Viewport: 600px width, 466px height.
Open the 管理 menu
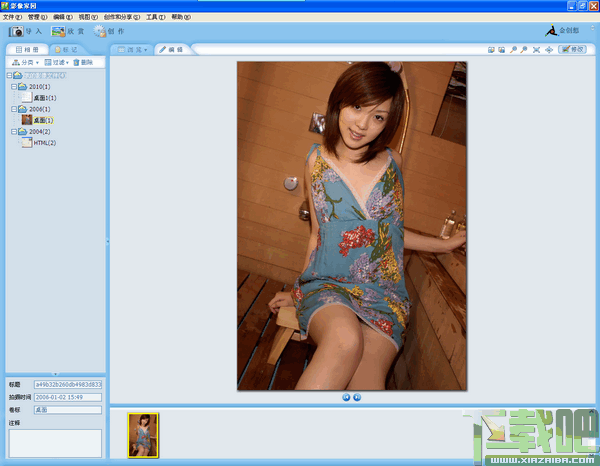38,17
